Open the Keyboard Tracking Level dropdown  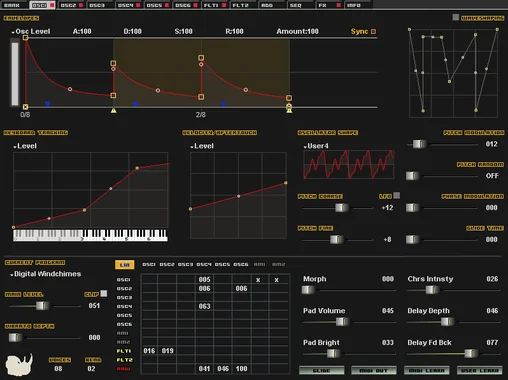[x=25, y=146]
